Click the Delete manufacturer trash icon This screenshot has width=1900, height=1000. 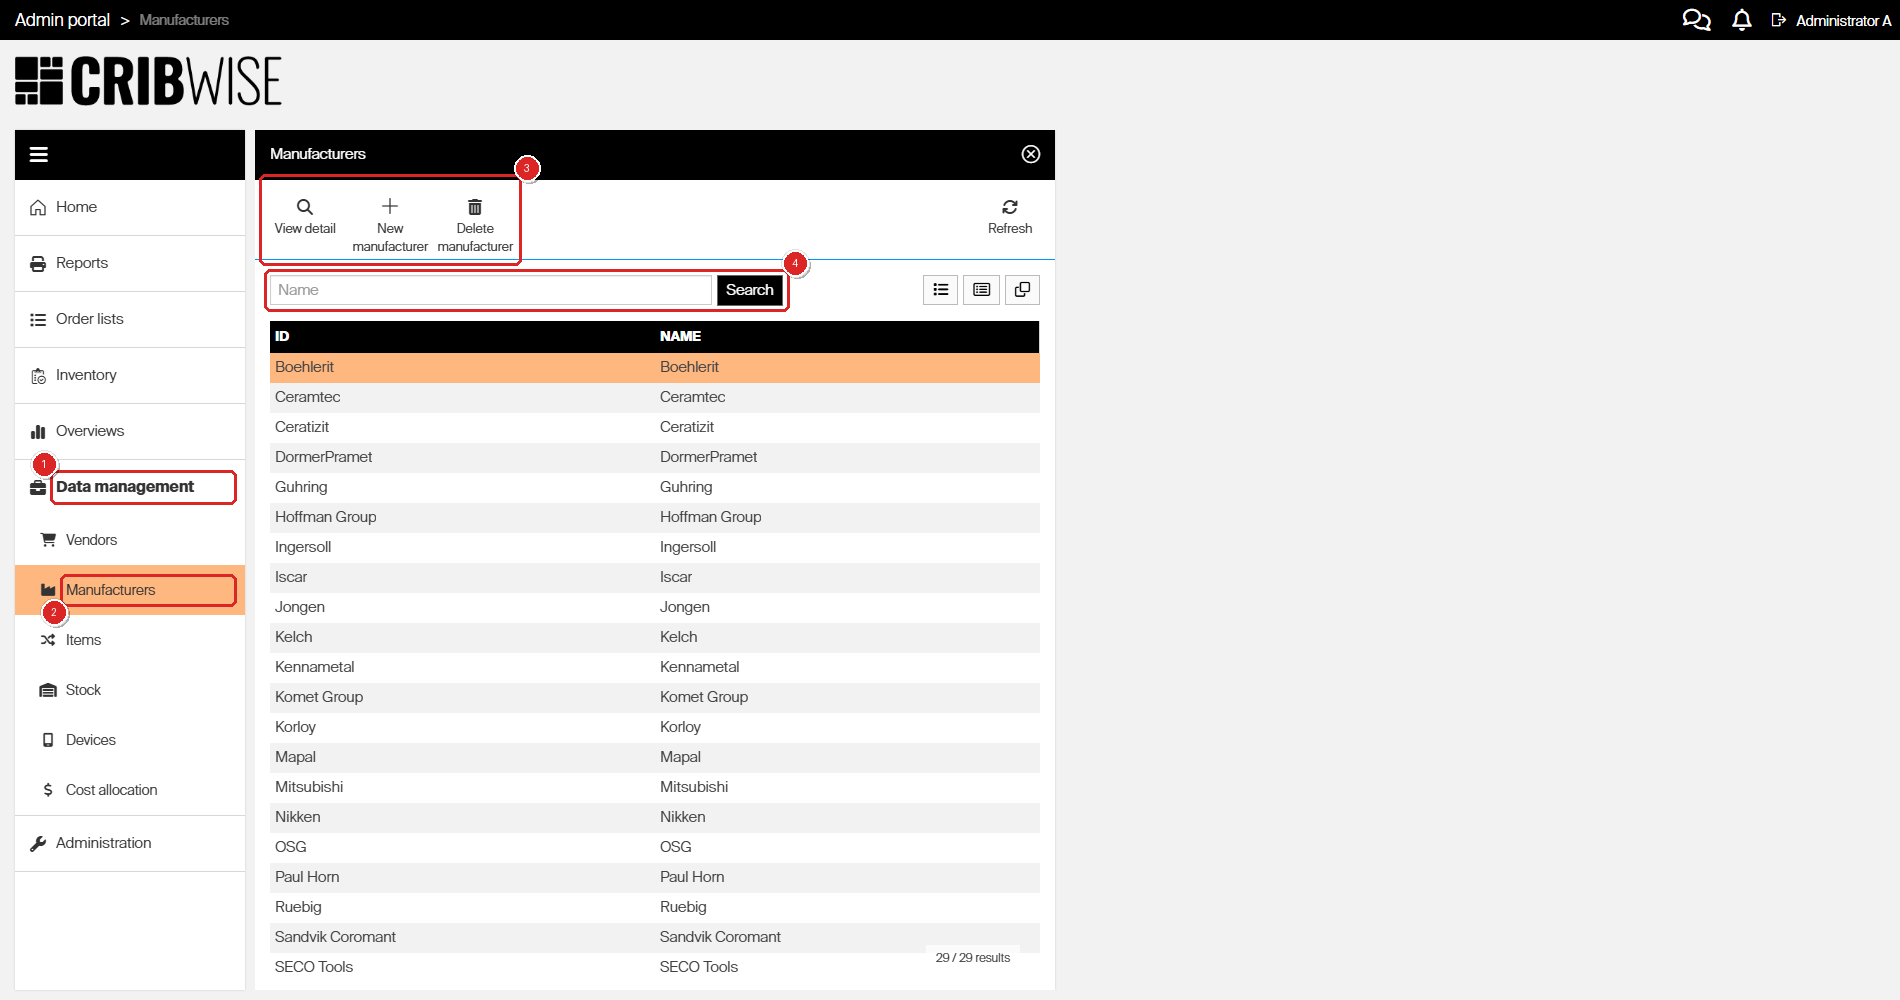(475, 207)
